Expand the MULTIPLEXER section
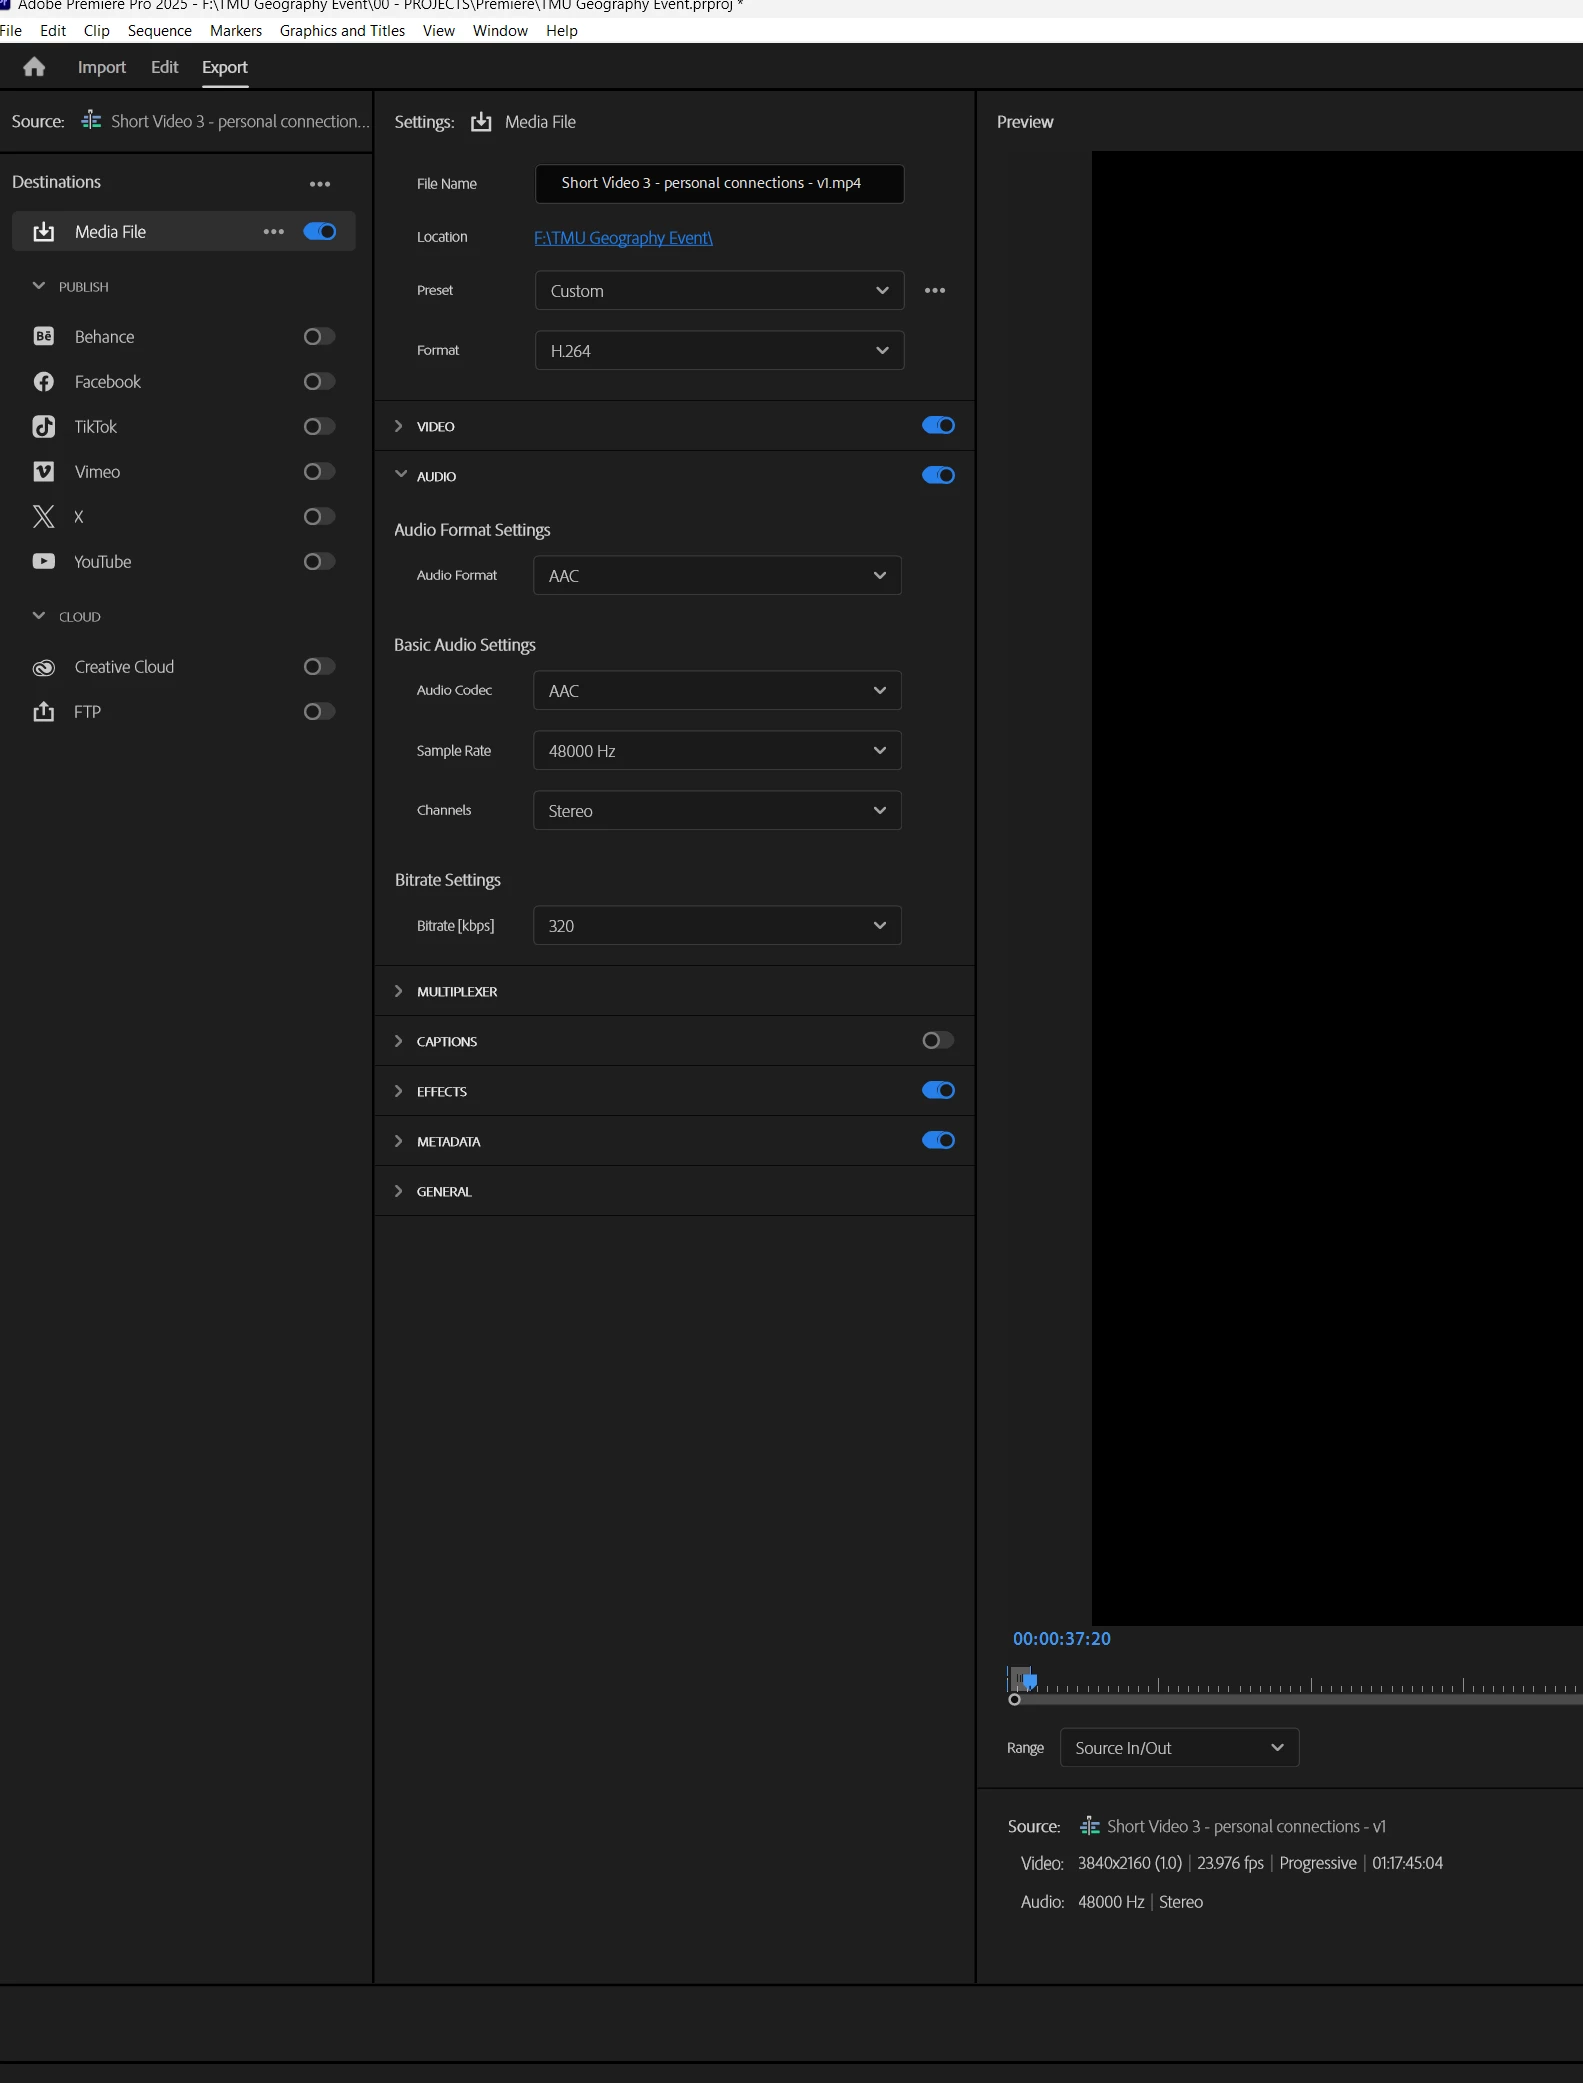The image size is (1583, 2083). tap(399, 991)
